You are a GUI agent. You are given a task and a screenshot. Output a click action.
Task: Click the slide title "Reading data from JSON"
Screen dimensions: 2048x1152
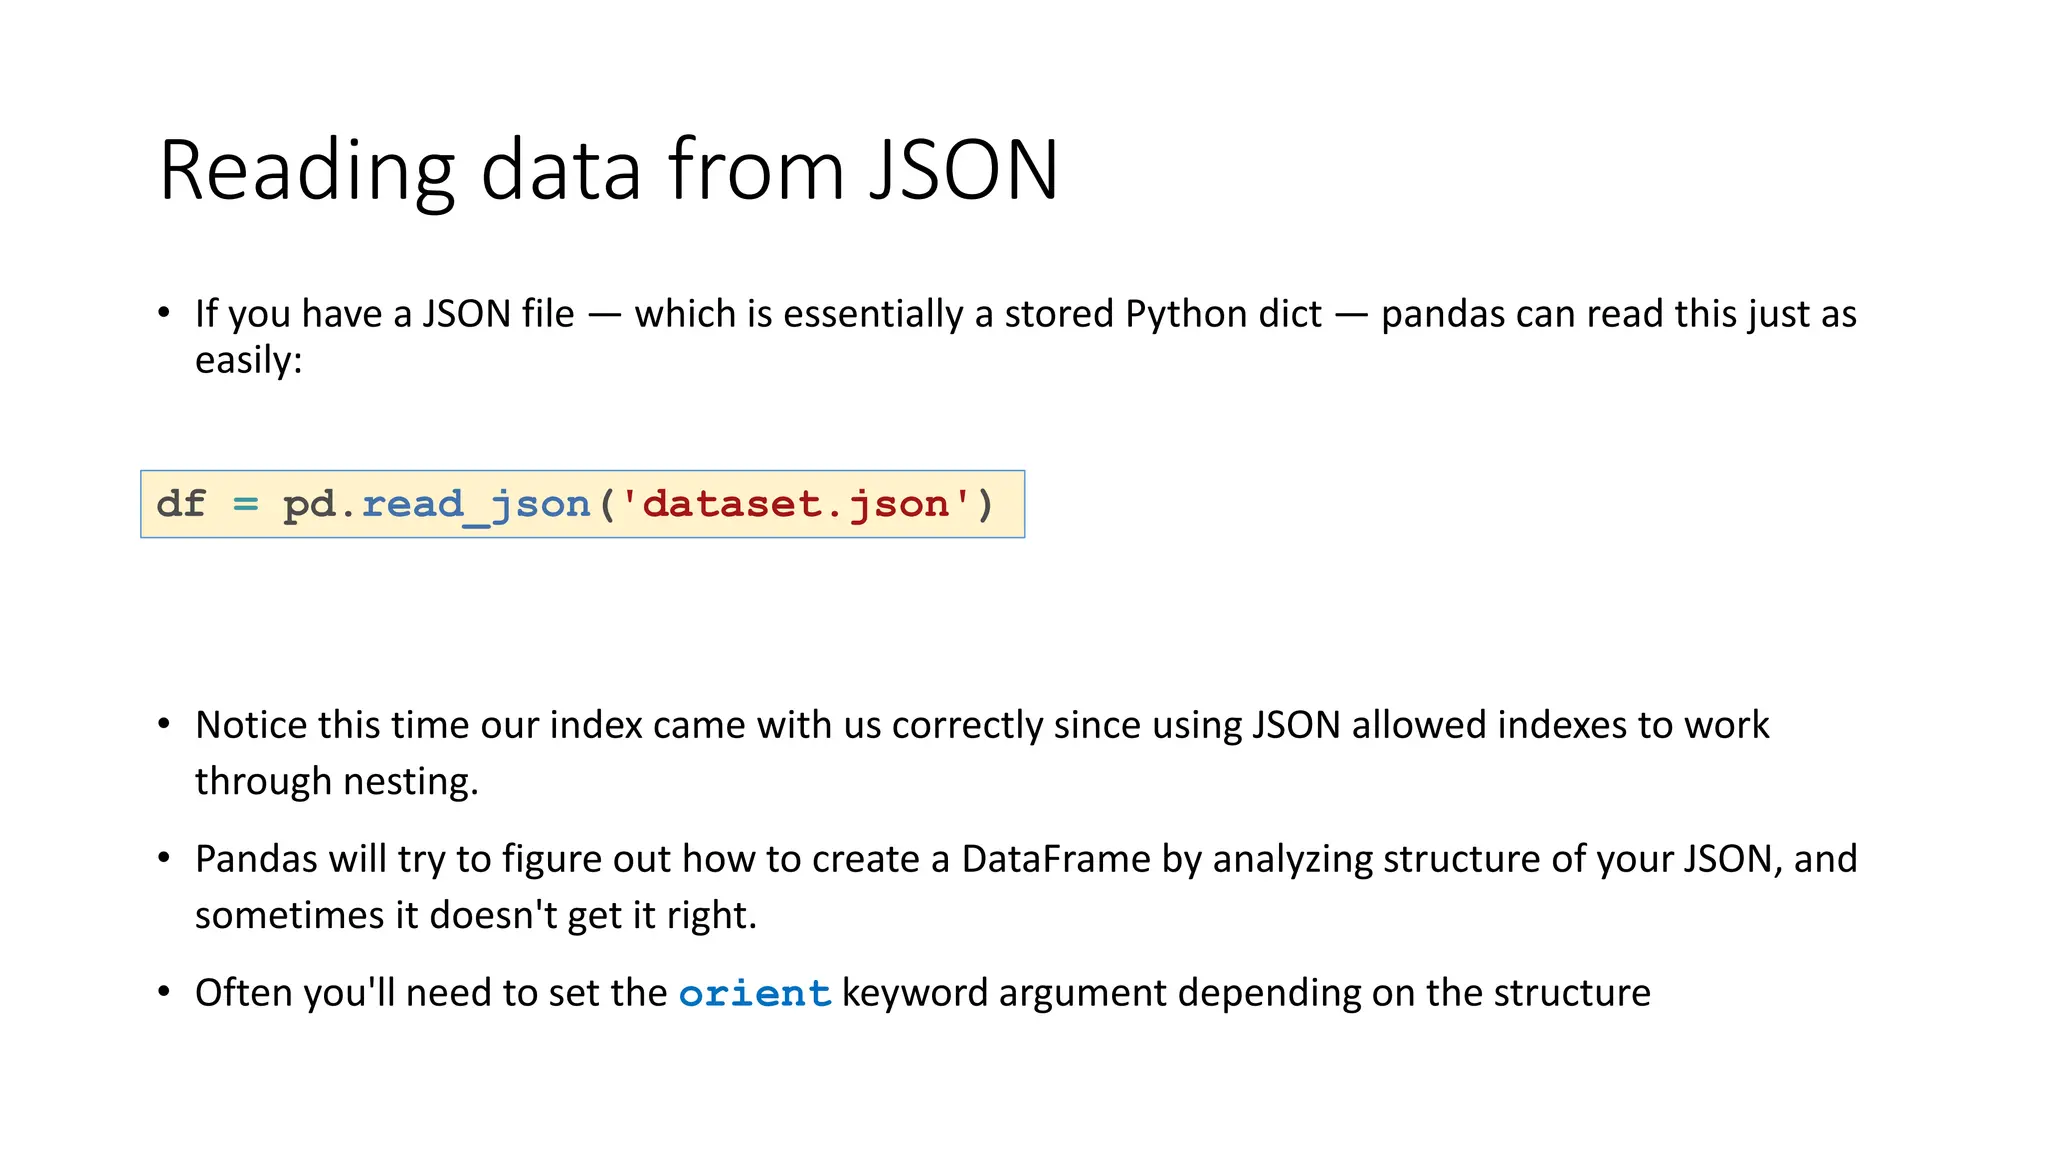coord(608,170)
